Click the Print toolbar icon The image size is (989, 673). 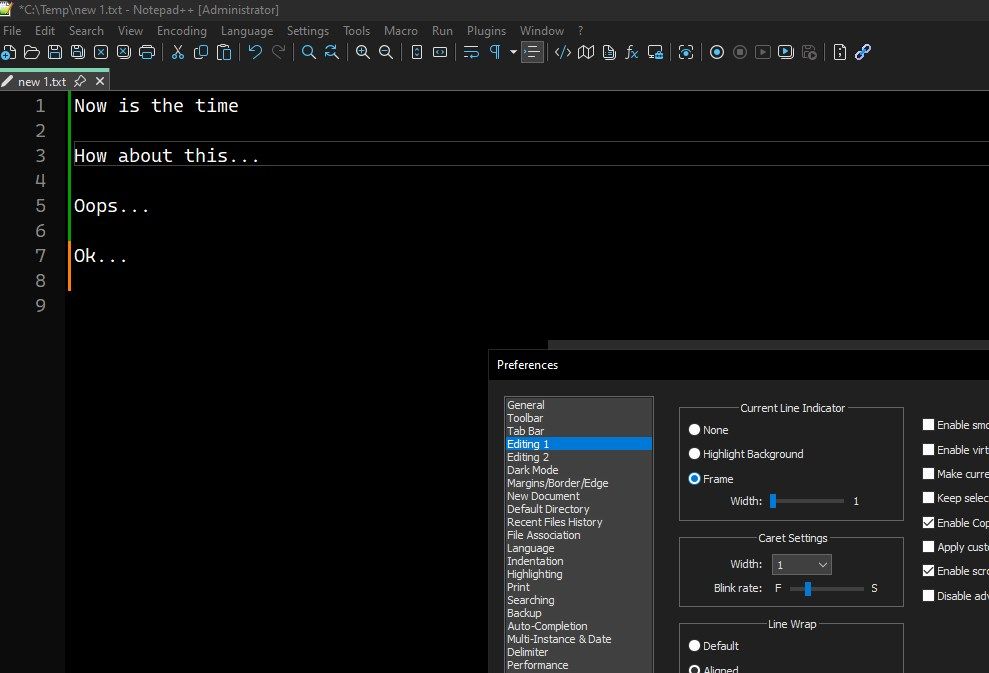[x=147, y=52]
